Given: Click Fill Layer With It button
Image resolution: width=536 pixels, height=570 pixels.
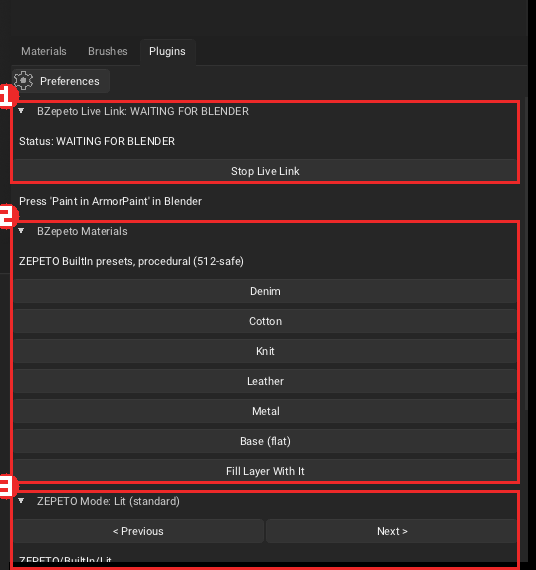Looking at the screenshot, I should [265, 471].
